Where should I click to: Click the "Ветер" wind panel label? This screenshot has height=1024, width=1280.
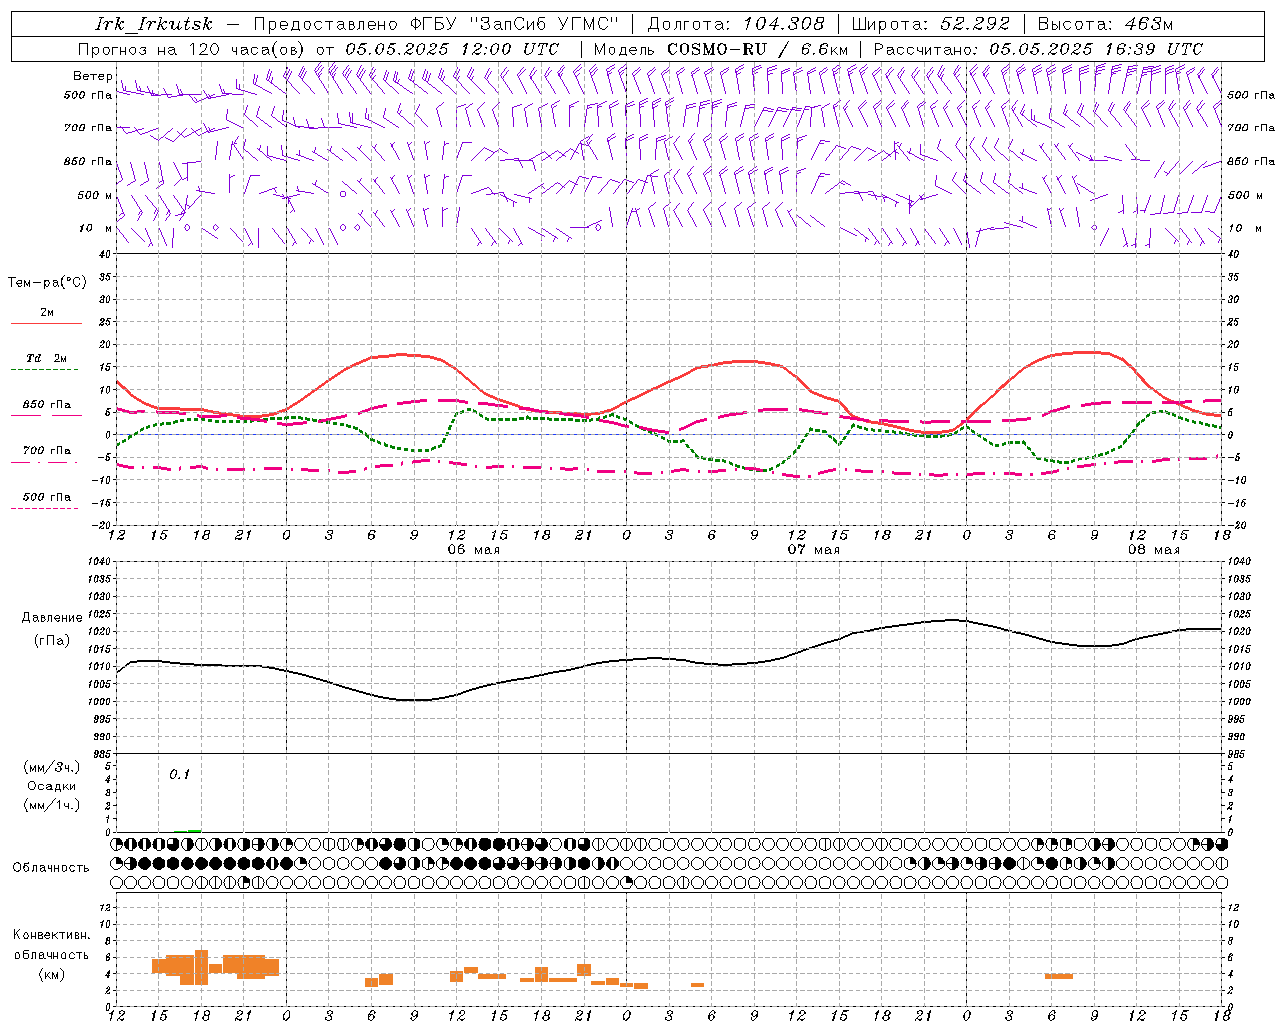tap(93, 76)
